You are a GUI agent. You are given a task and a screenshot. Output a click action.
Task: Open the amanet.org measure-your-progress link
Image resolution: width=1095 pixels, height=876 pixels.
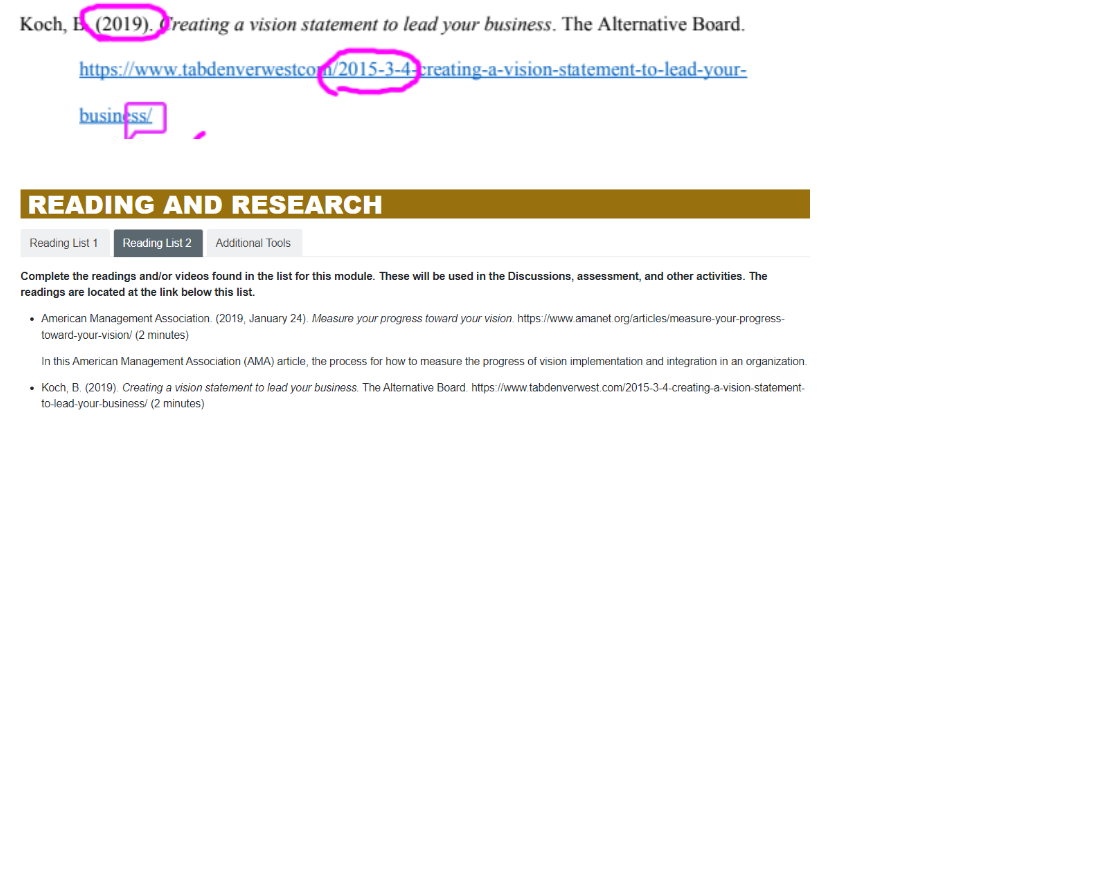click(x=648, y=318)
